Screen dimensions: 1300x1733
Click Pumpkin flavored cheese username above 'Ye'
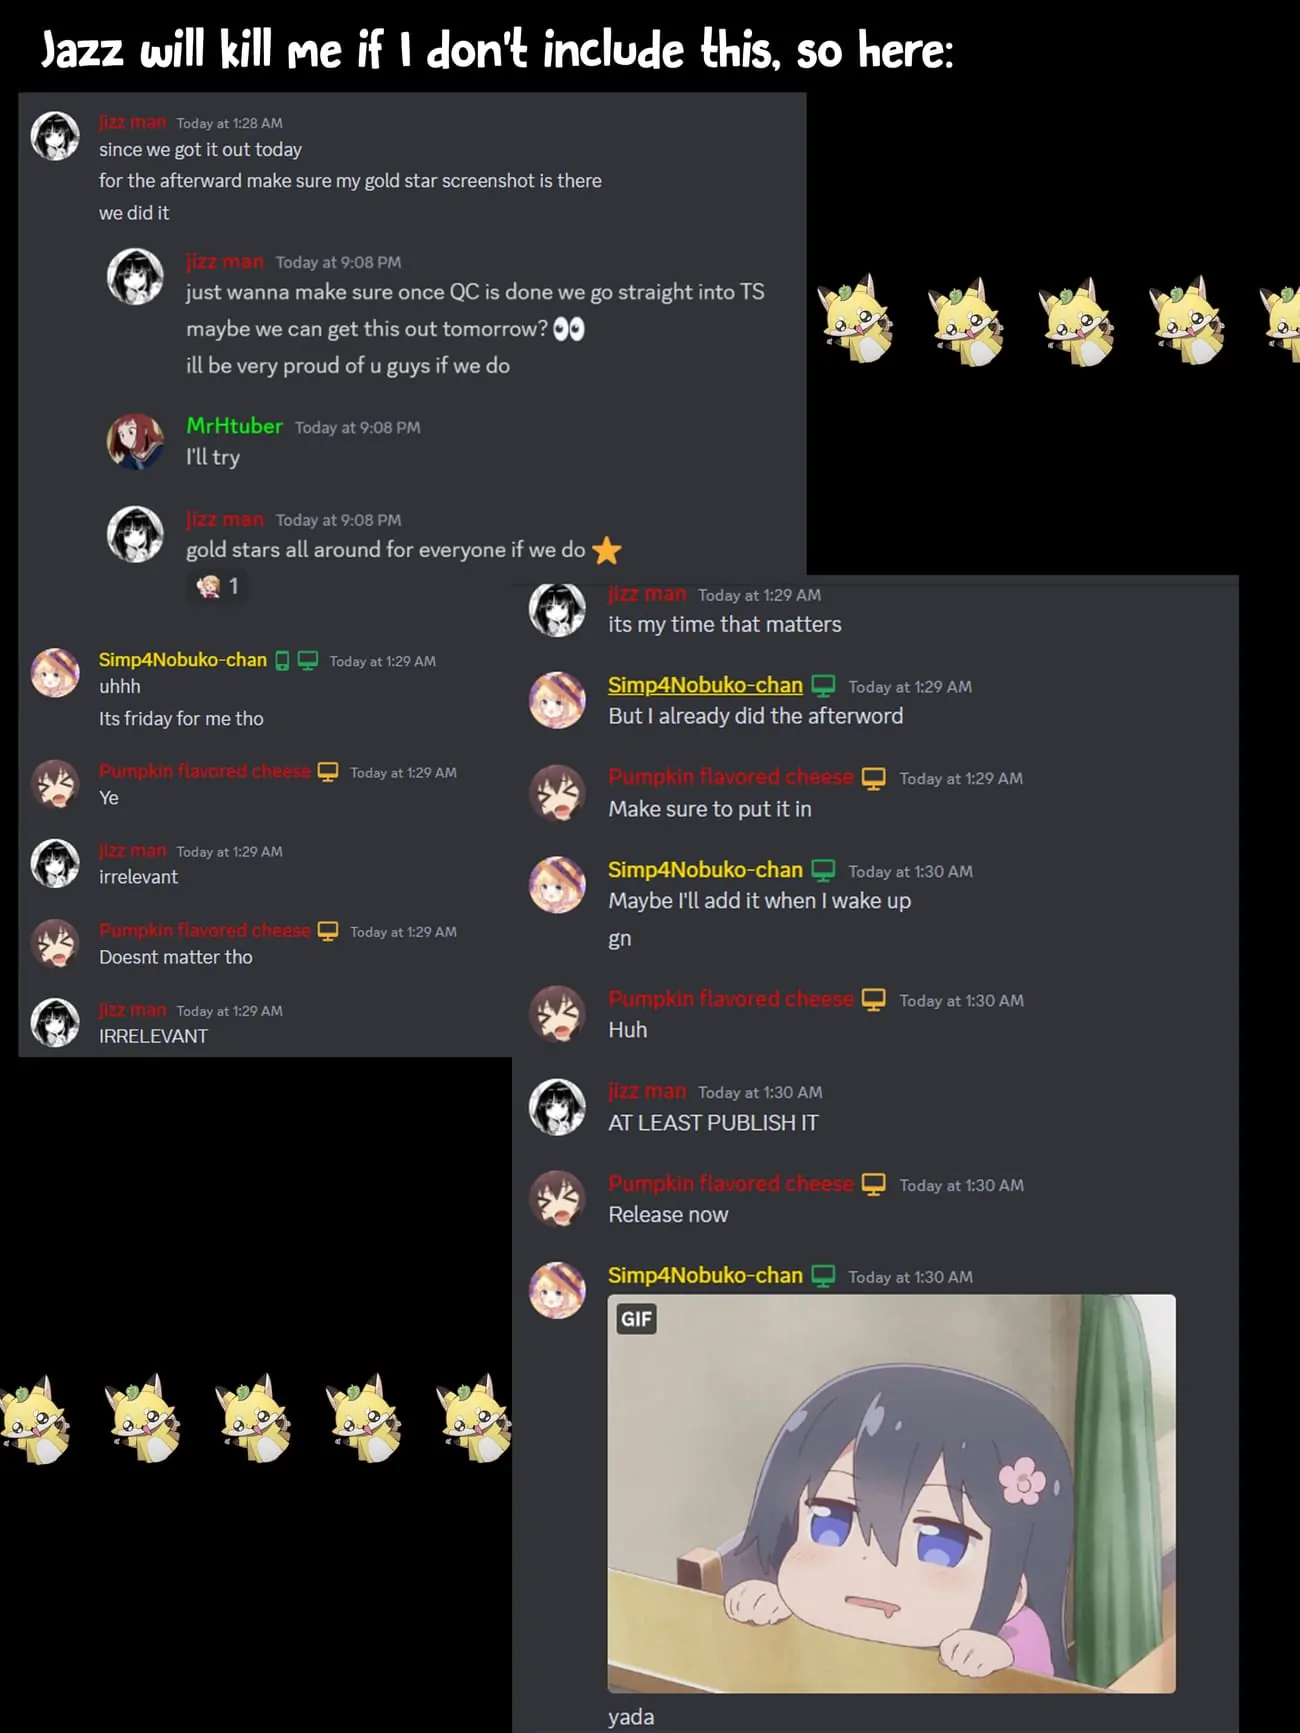[x=204, y=771]
